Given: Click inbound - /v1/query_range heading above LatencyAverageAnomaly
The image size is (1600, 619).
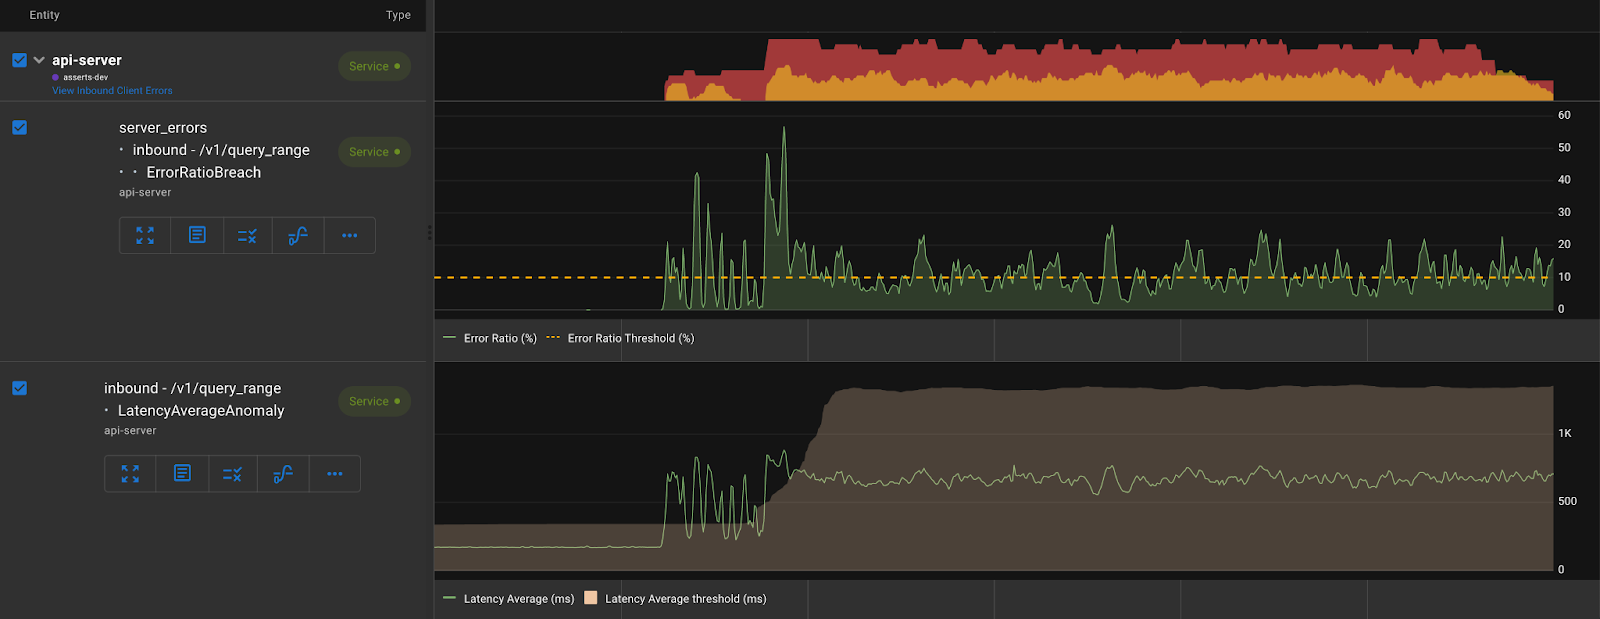Looking at the screenshot, I should click(192, 388).
